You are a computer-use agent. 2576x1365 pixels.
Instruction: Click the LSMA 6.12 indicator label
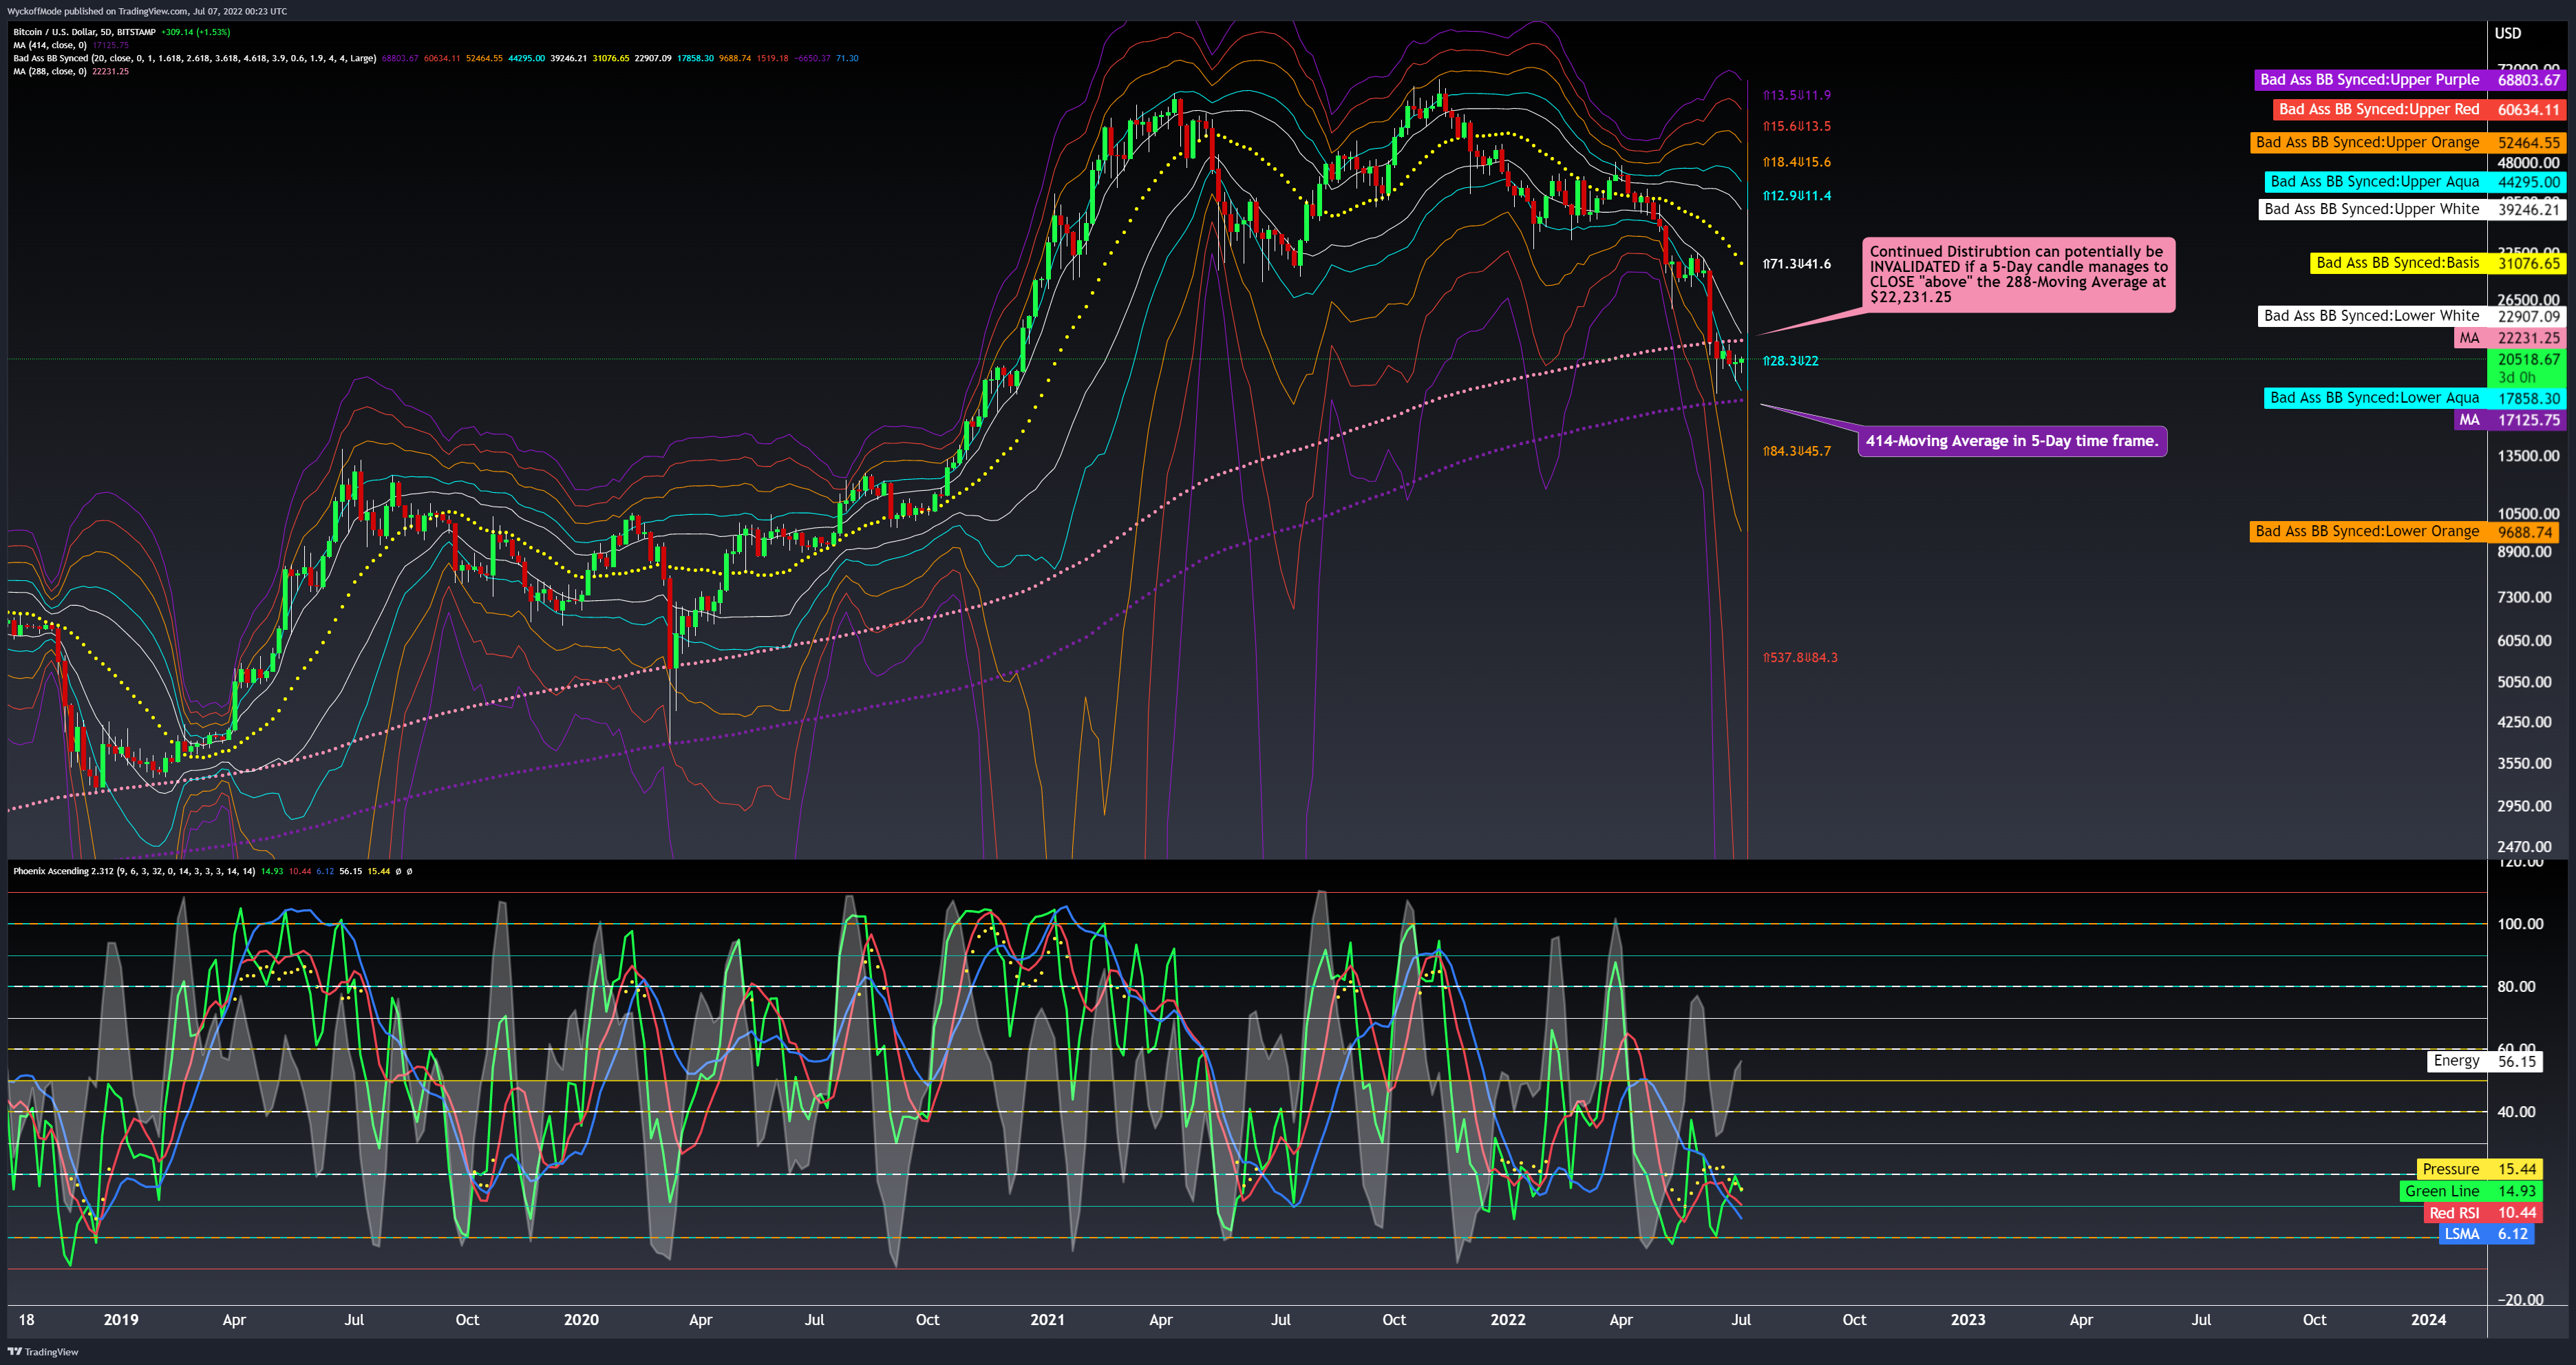point(2486,1234)
